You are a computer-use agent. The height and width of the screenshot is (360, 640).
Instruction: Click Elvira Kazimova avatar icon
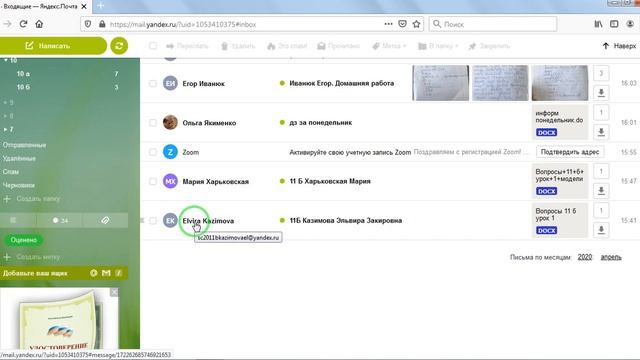(170, 220)
